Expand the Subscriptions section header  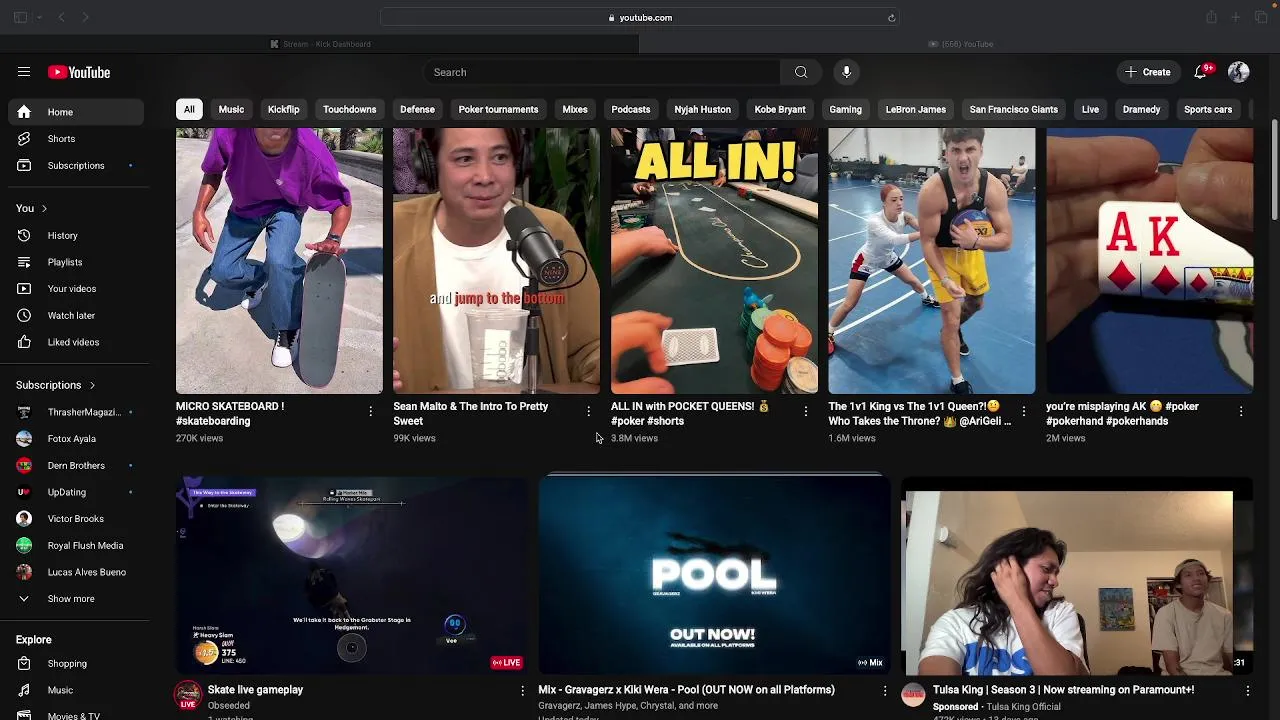tap(56, 385)
